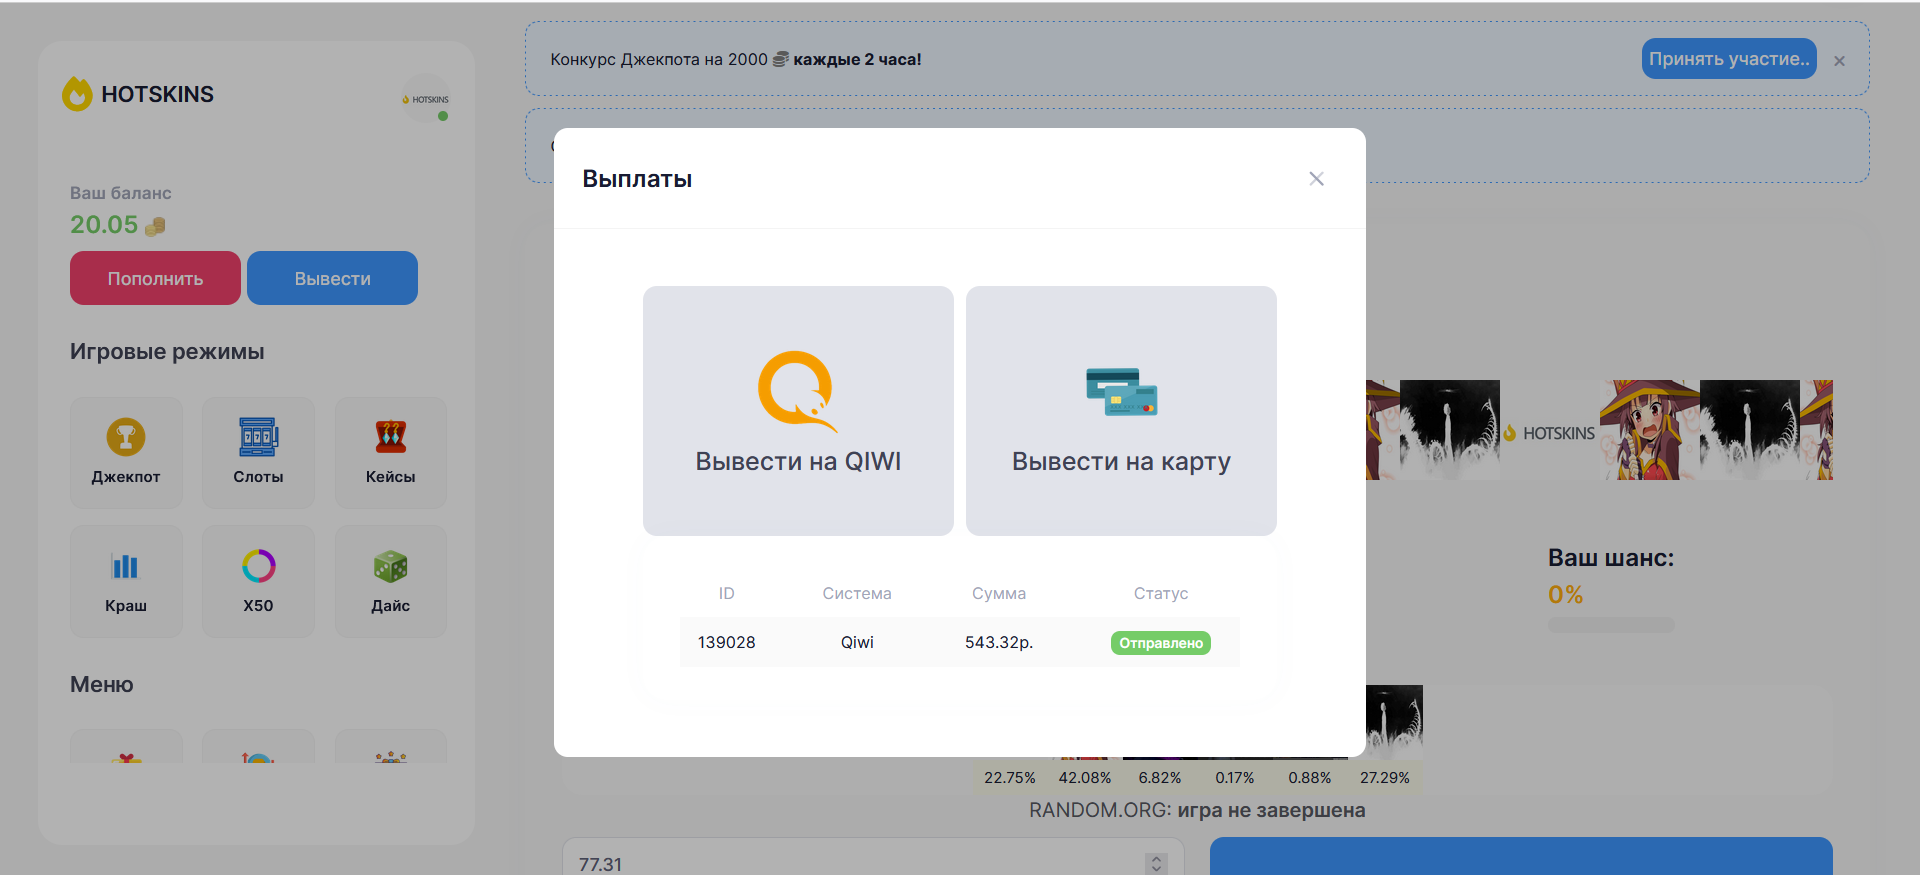Open the Джекпот game mode
This screenshot has width=1920, height=875.
(126, 452)
